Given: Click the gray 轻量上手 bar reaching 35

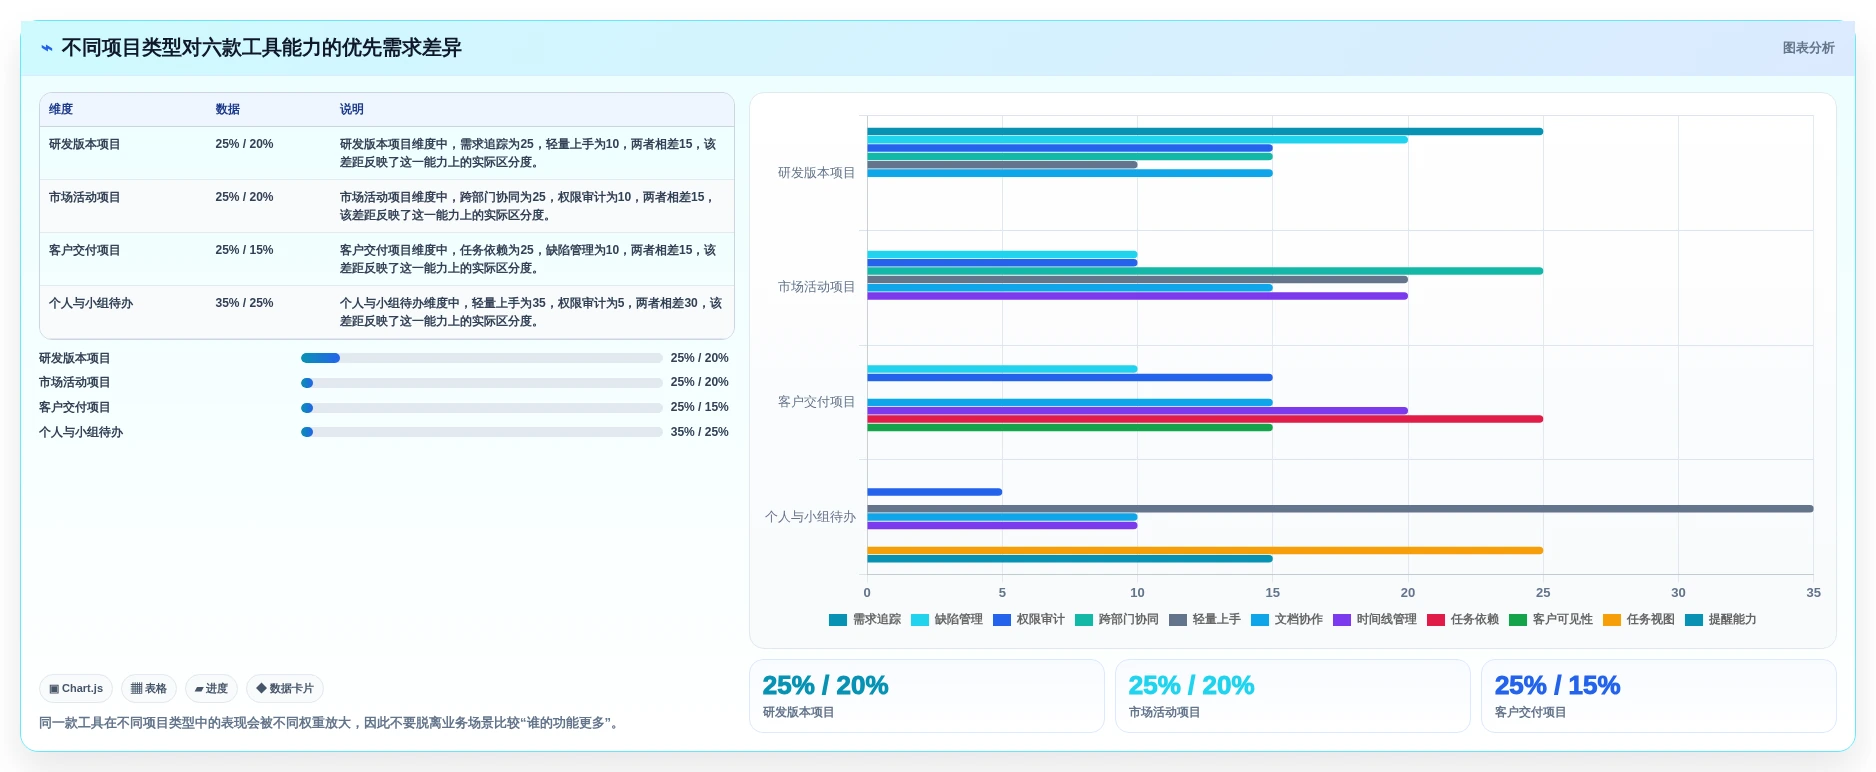Looking at the screenshot, I should (1340, 509).
